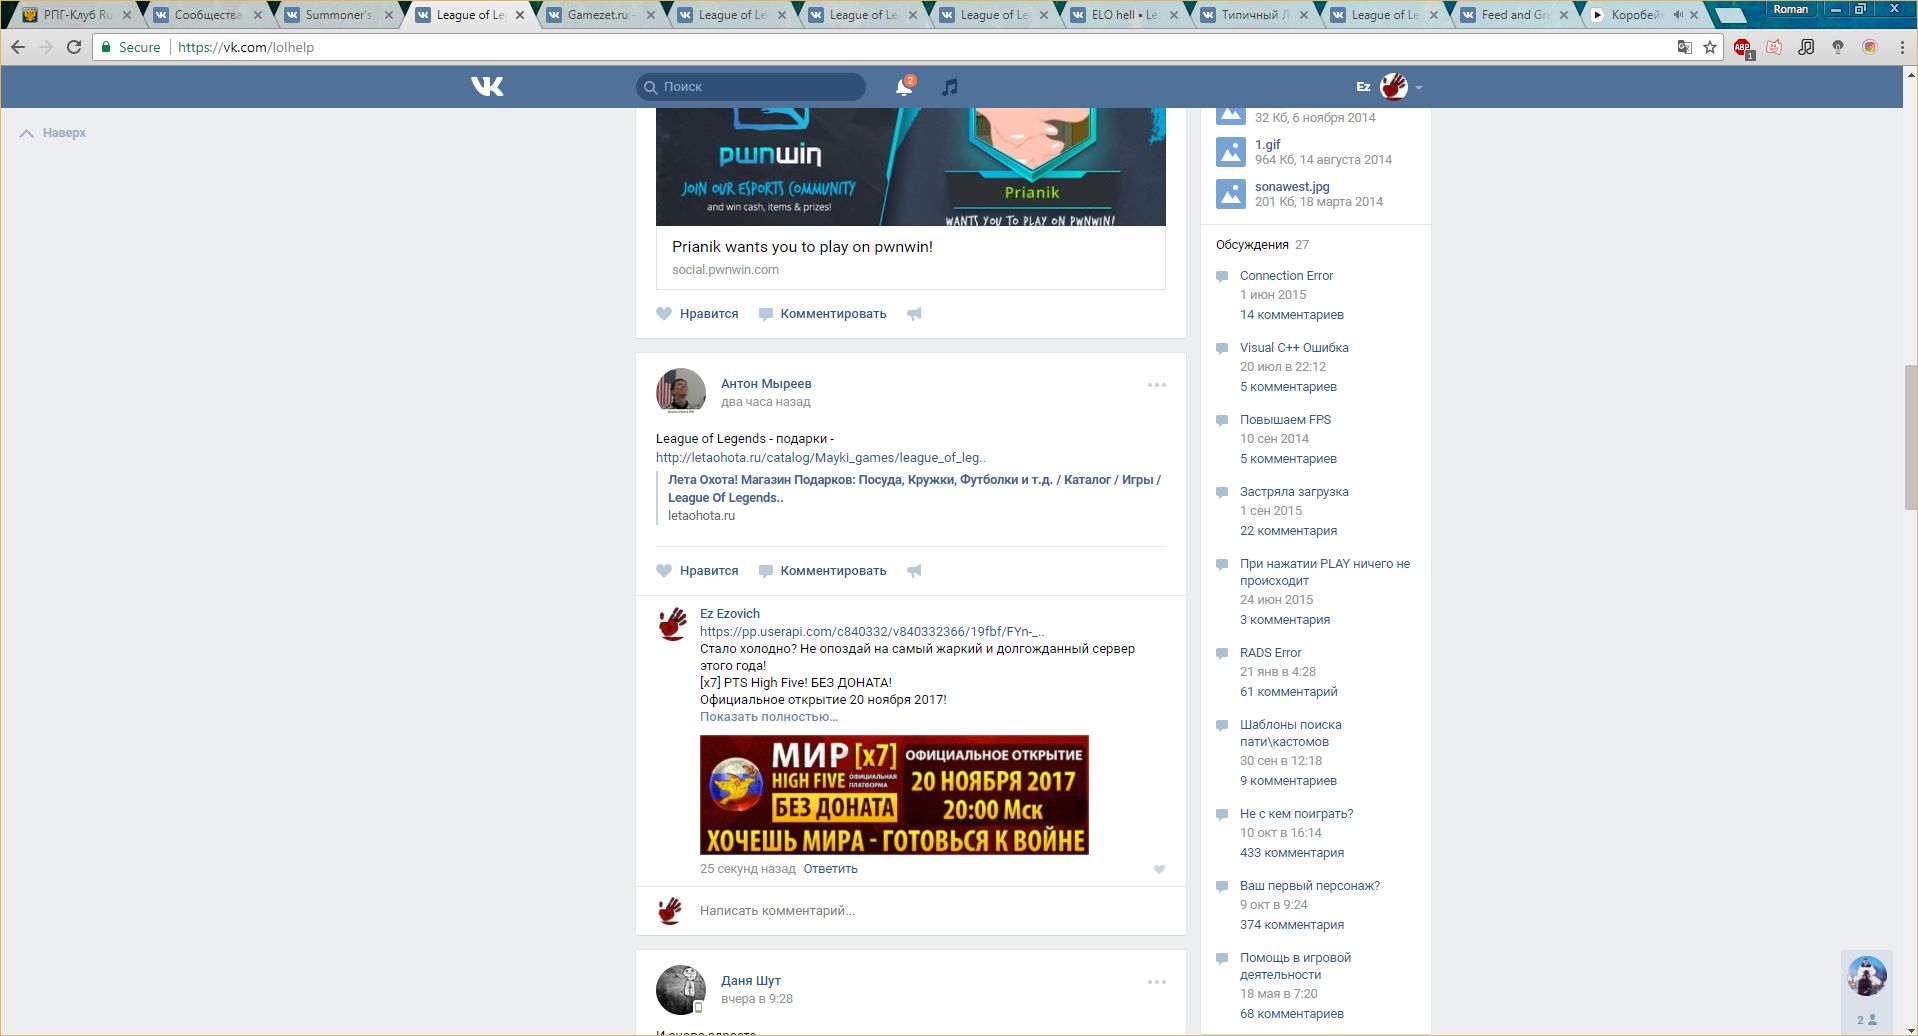The image size is (1918, 1036).
Task: Like the Антон Мыреев post (Нравится)
Action: [698, 571]
